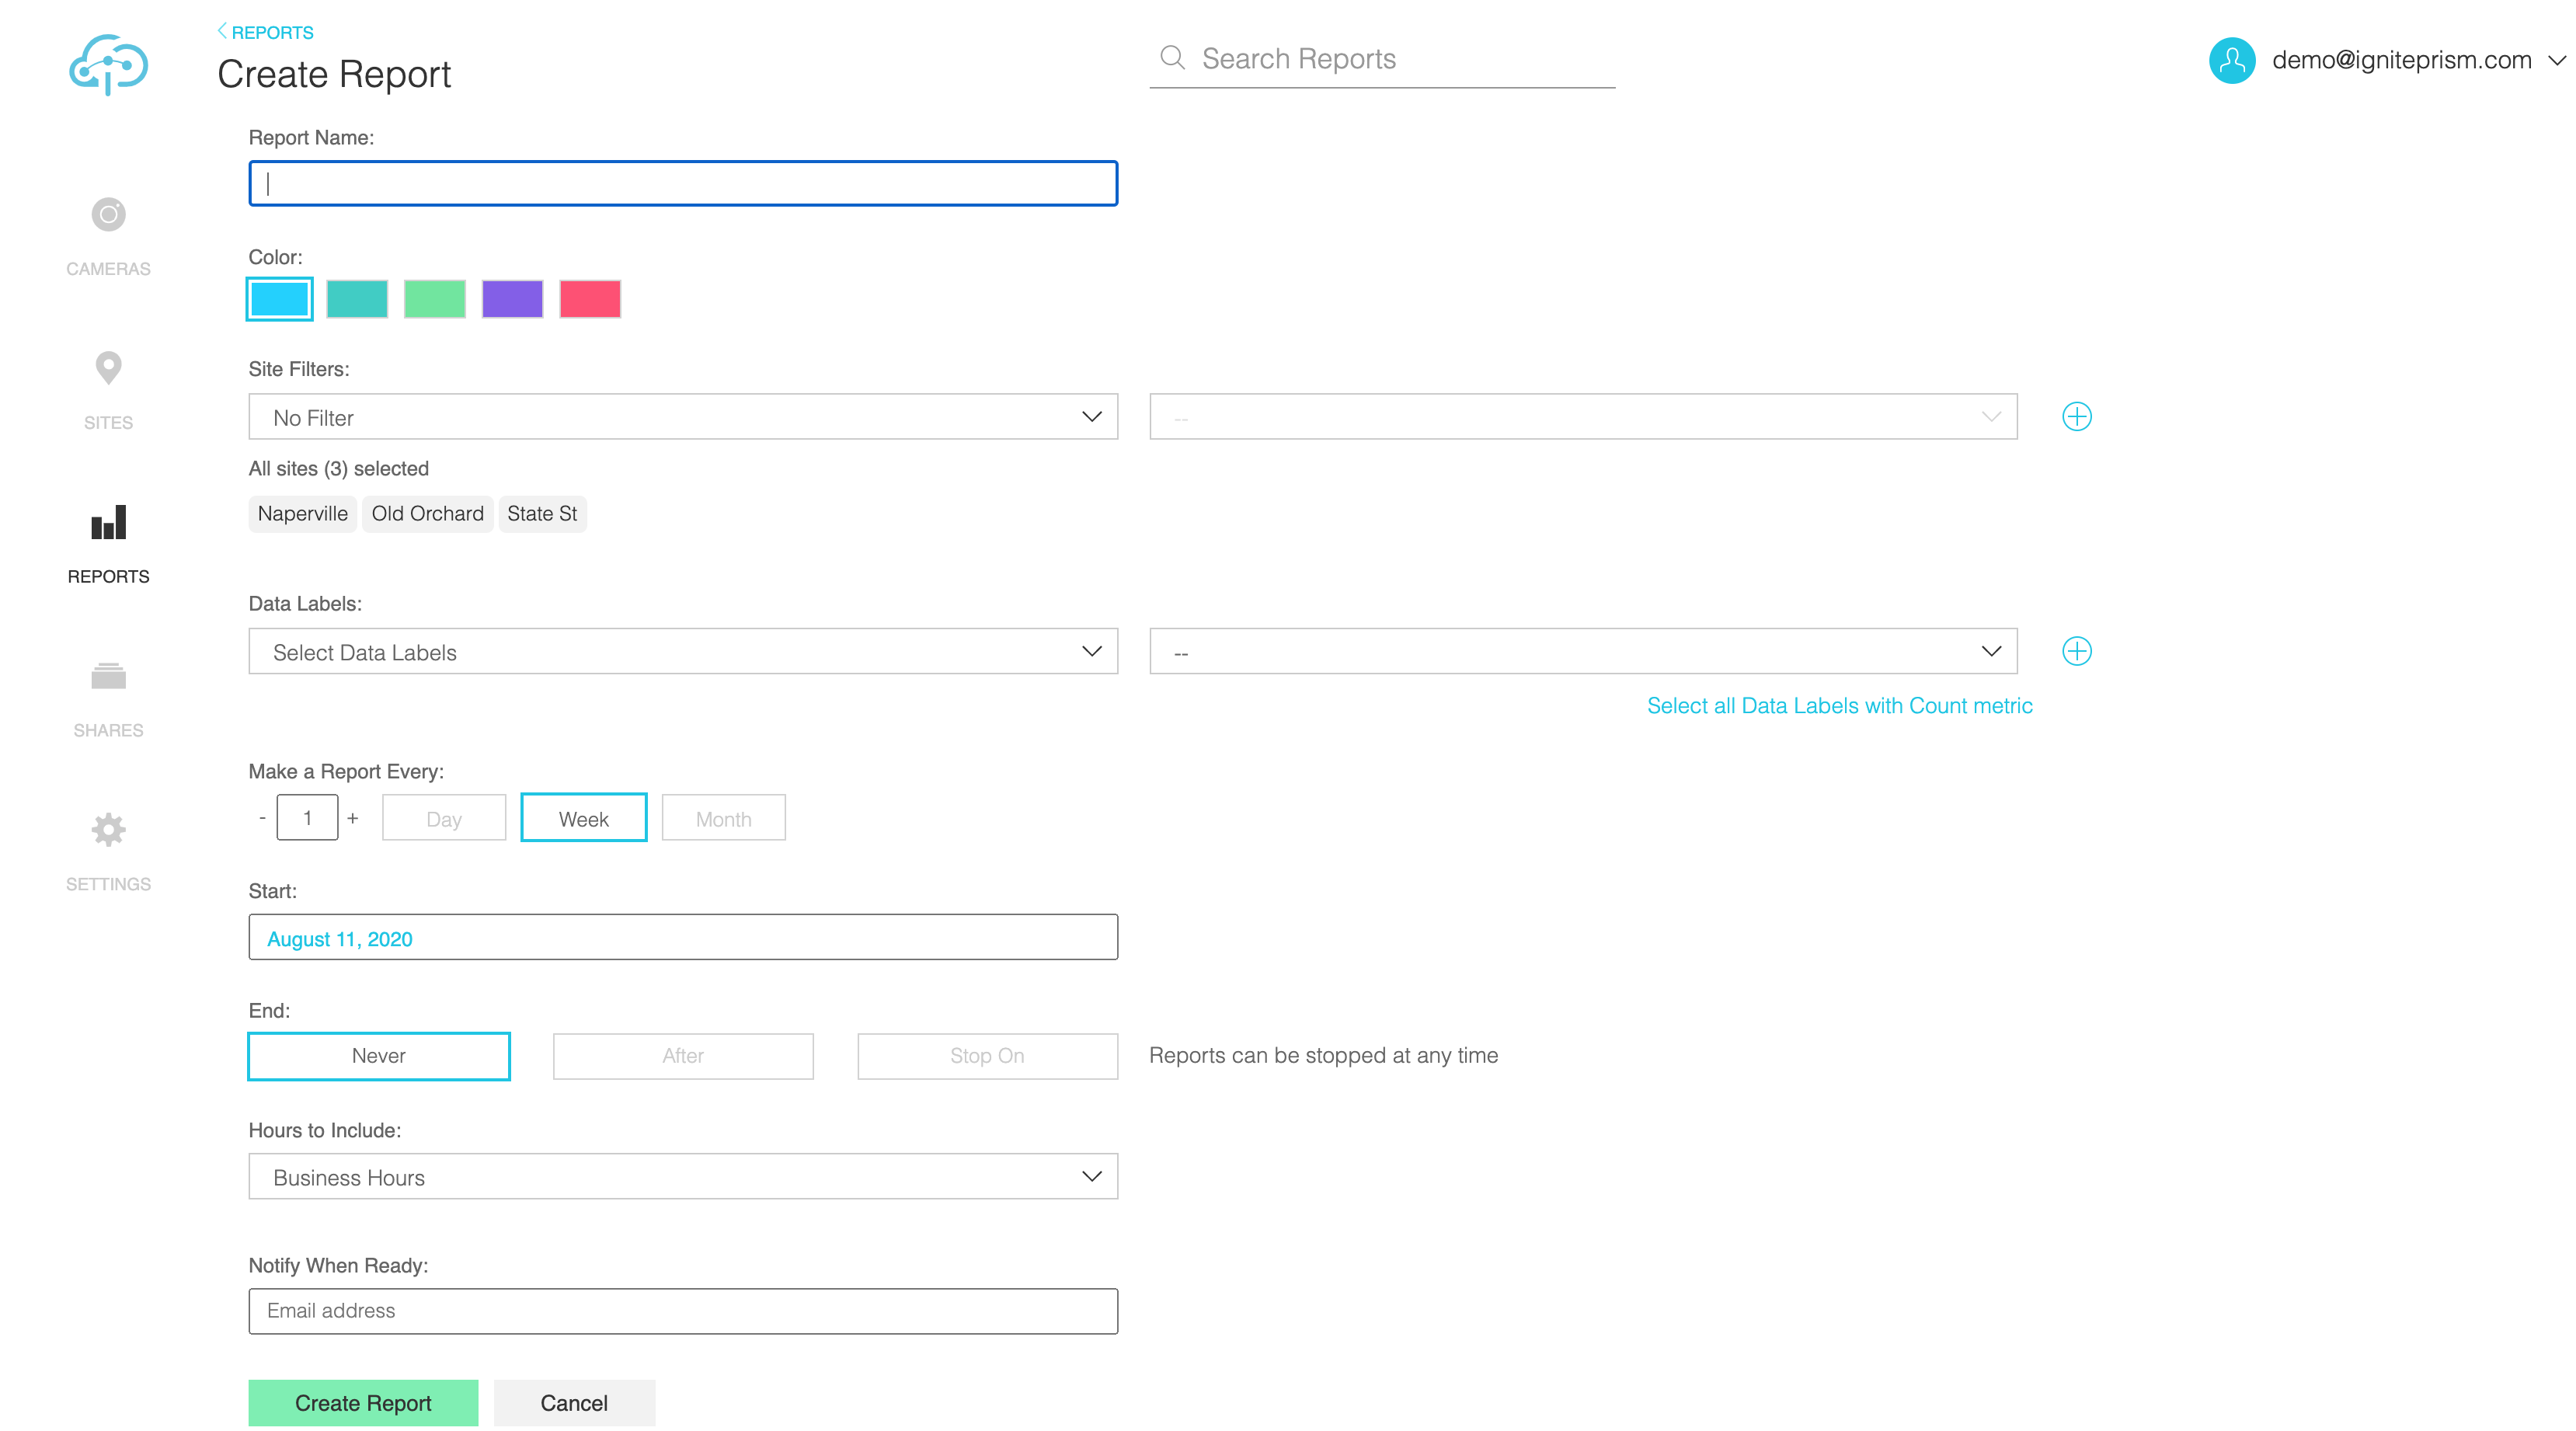Open the Reports bar chart icon
Image resolution: width=2576 pixels, height=1431 pixels.
coord(108,522)
